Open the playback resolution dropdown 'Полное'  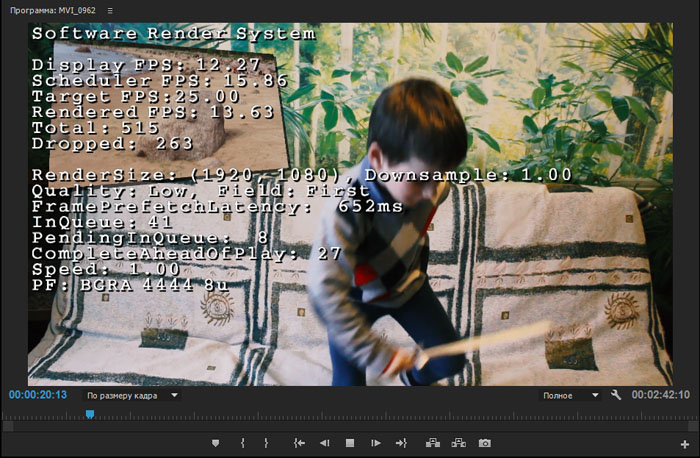click(x=569, y=396)
